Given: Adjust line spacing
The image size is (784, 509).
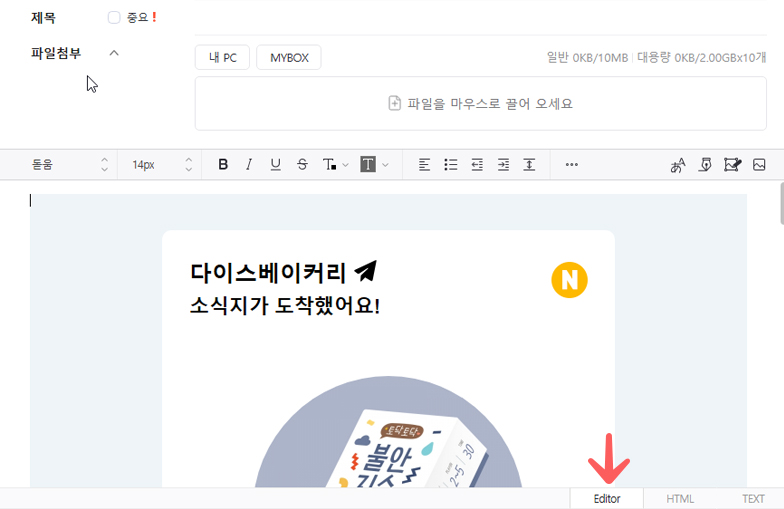Looking at the screenshot, I should pyautogui.click(x=529, y=164).
